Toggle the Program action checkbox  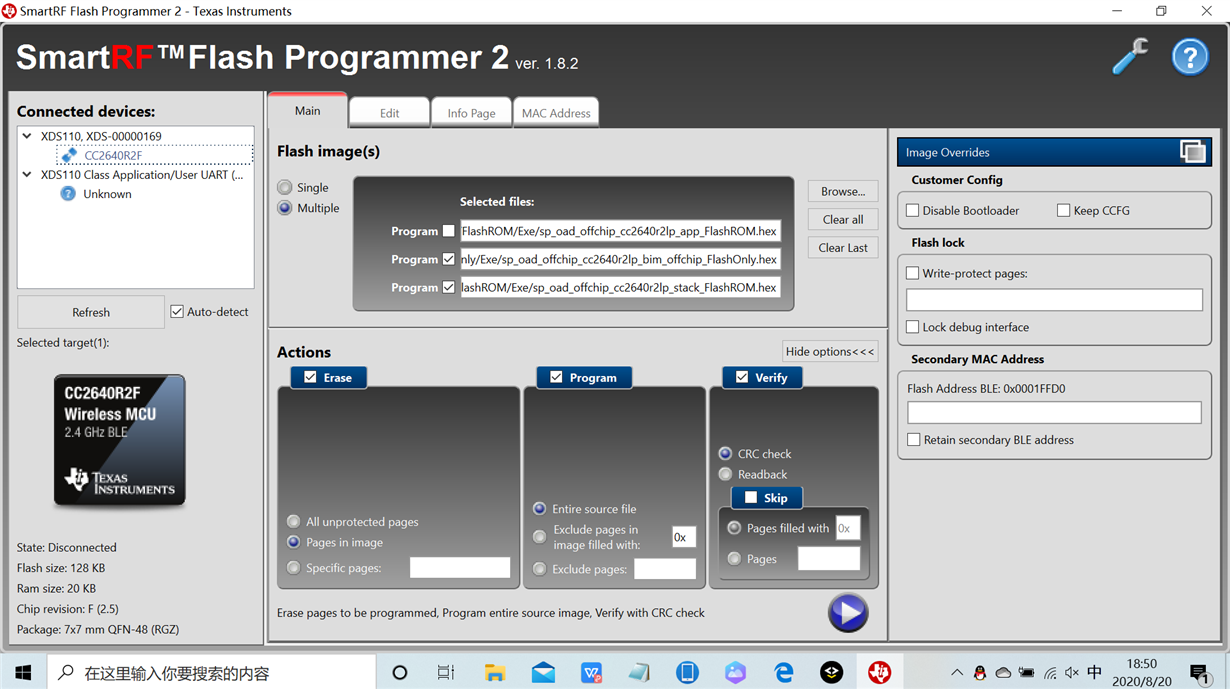[556, 377]
